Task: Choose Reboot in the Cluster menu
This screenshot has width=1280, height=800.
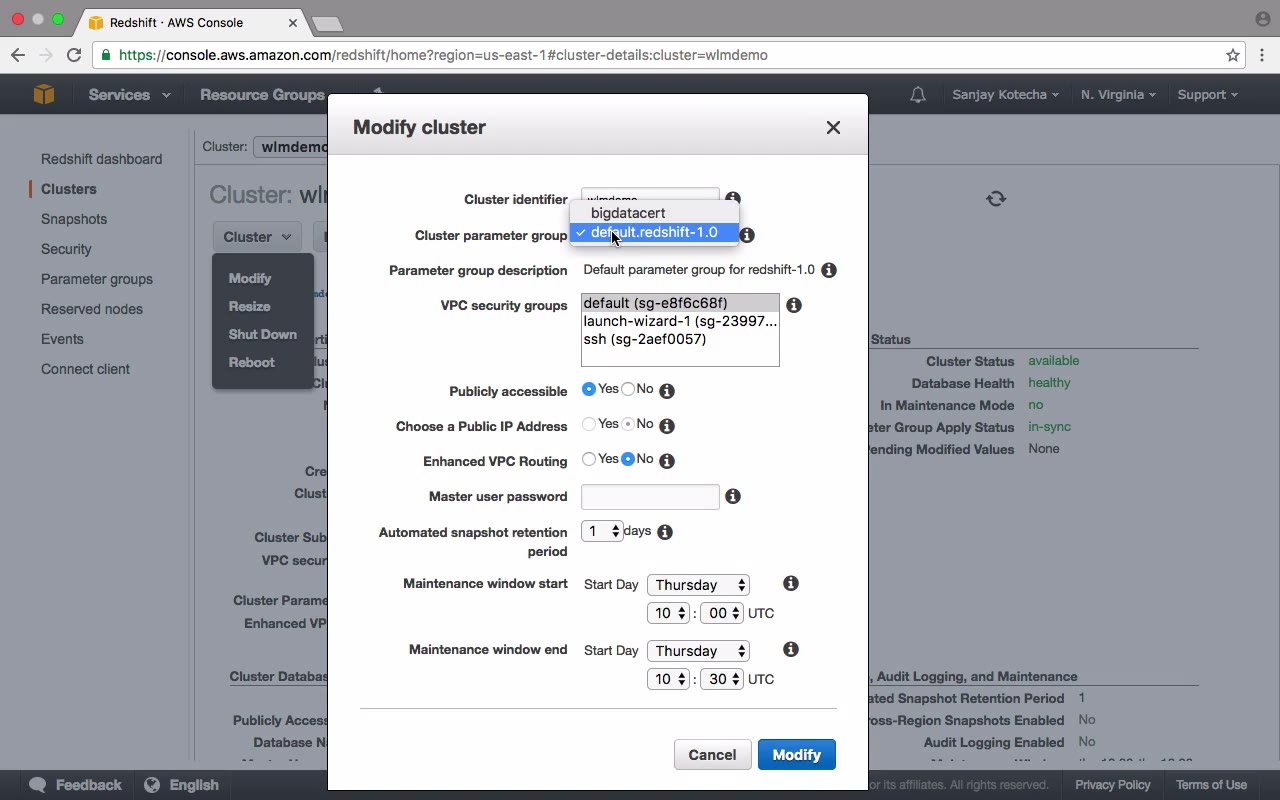Action: click(251, 362)
